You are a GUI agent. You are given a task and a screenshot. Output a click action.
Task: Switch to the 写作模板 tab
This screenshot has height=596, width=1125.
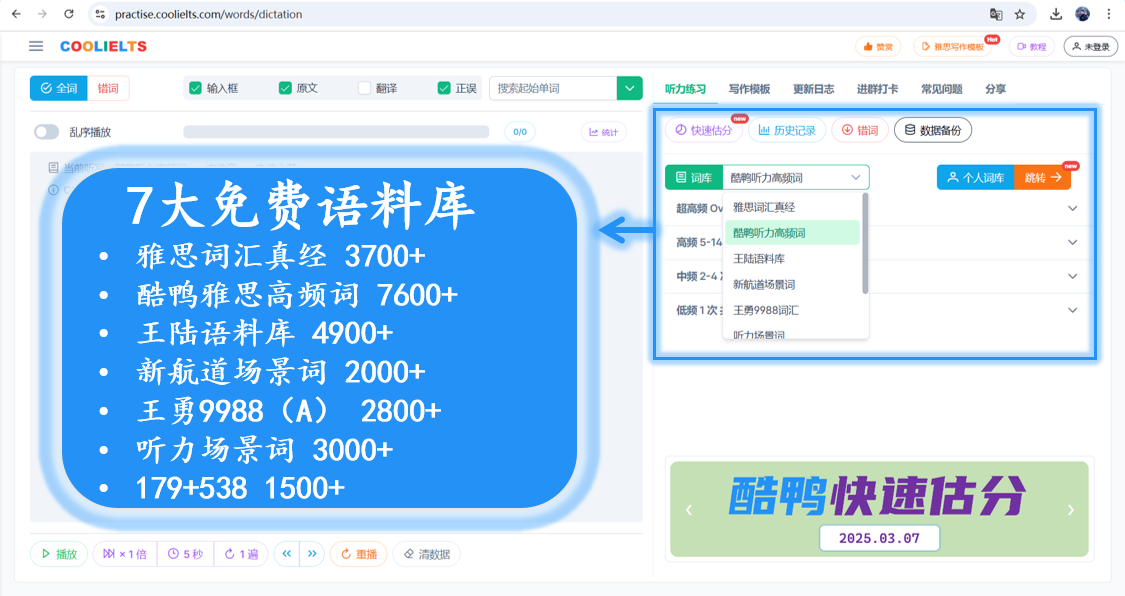[x=750, y=89]
